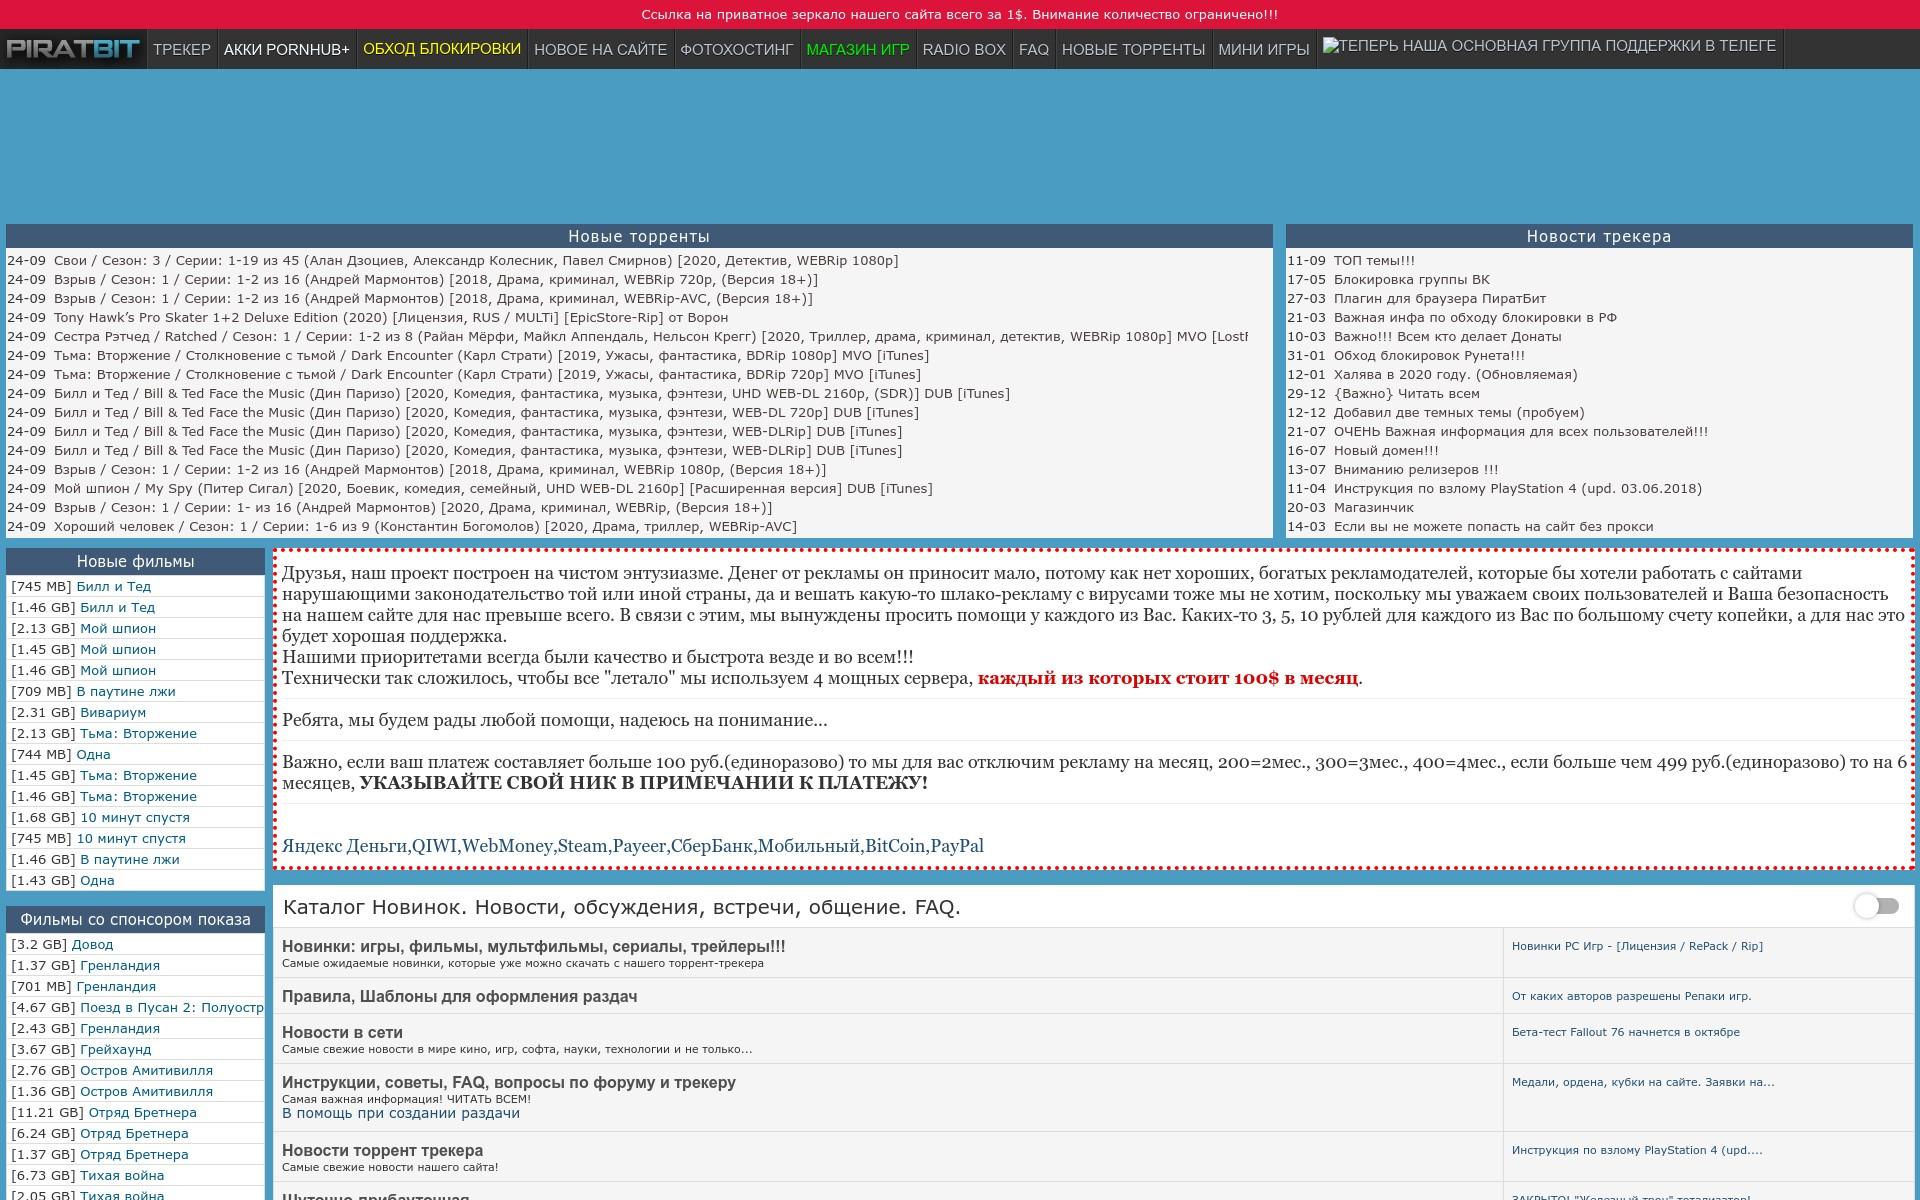Open МИНИ ИГРЫ menu item
This screenshot has height=1200, width=1920.
[x=1264, y=49]
